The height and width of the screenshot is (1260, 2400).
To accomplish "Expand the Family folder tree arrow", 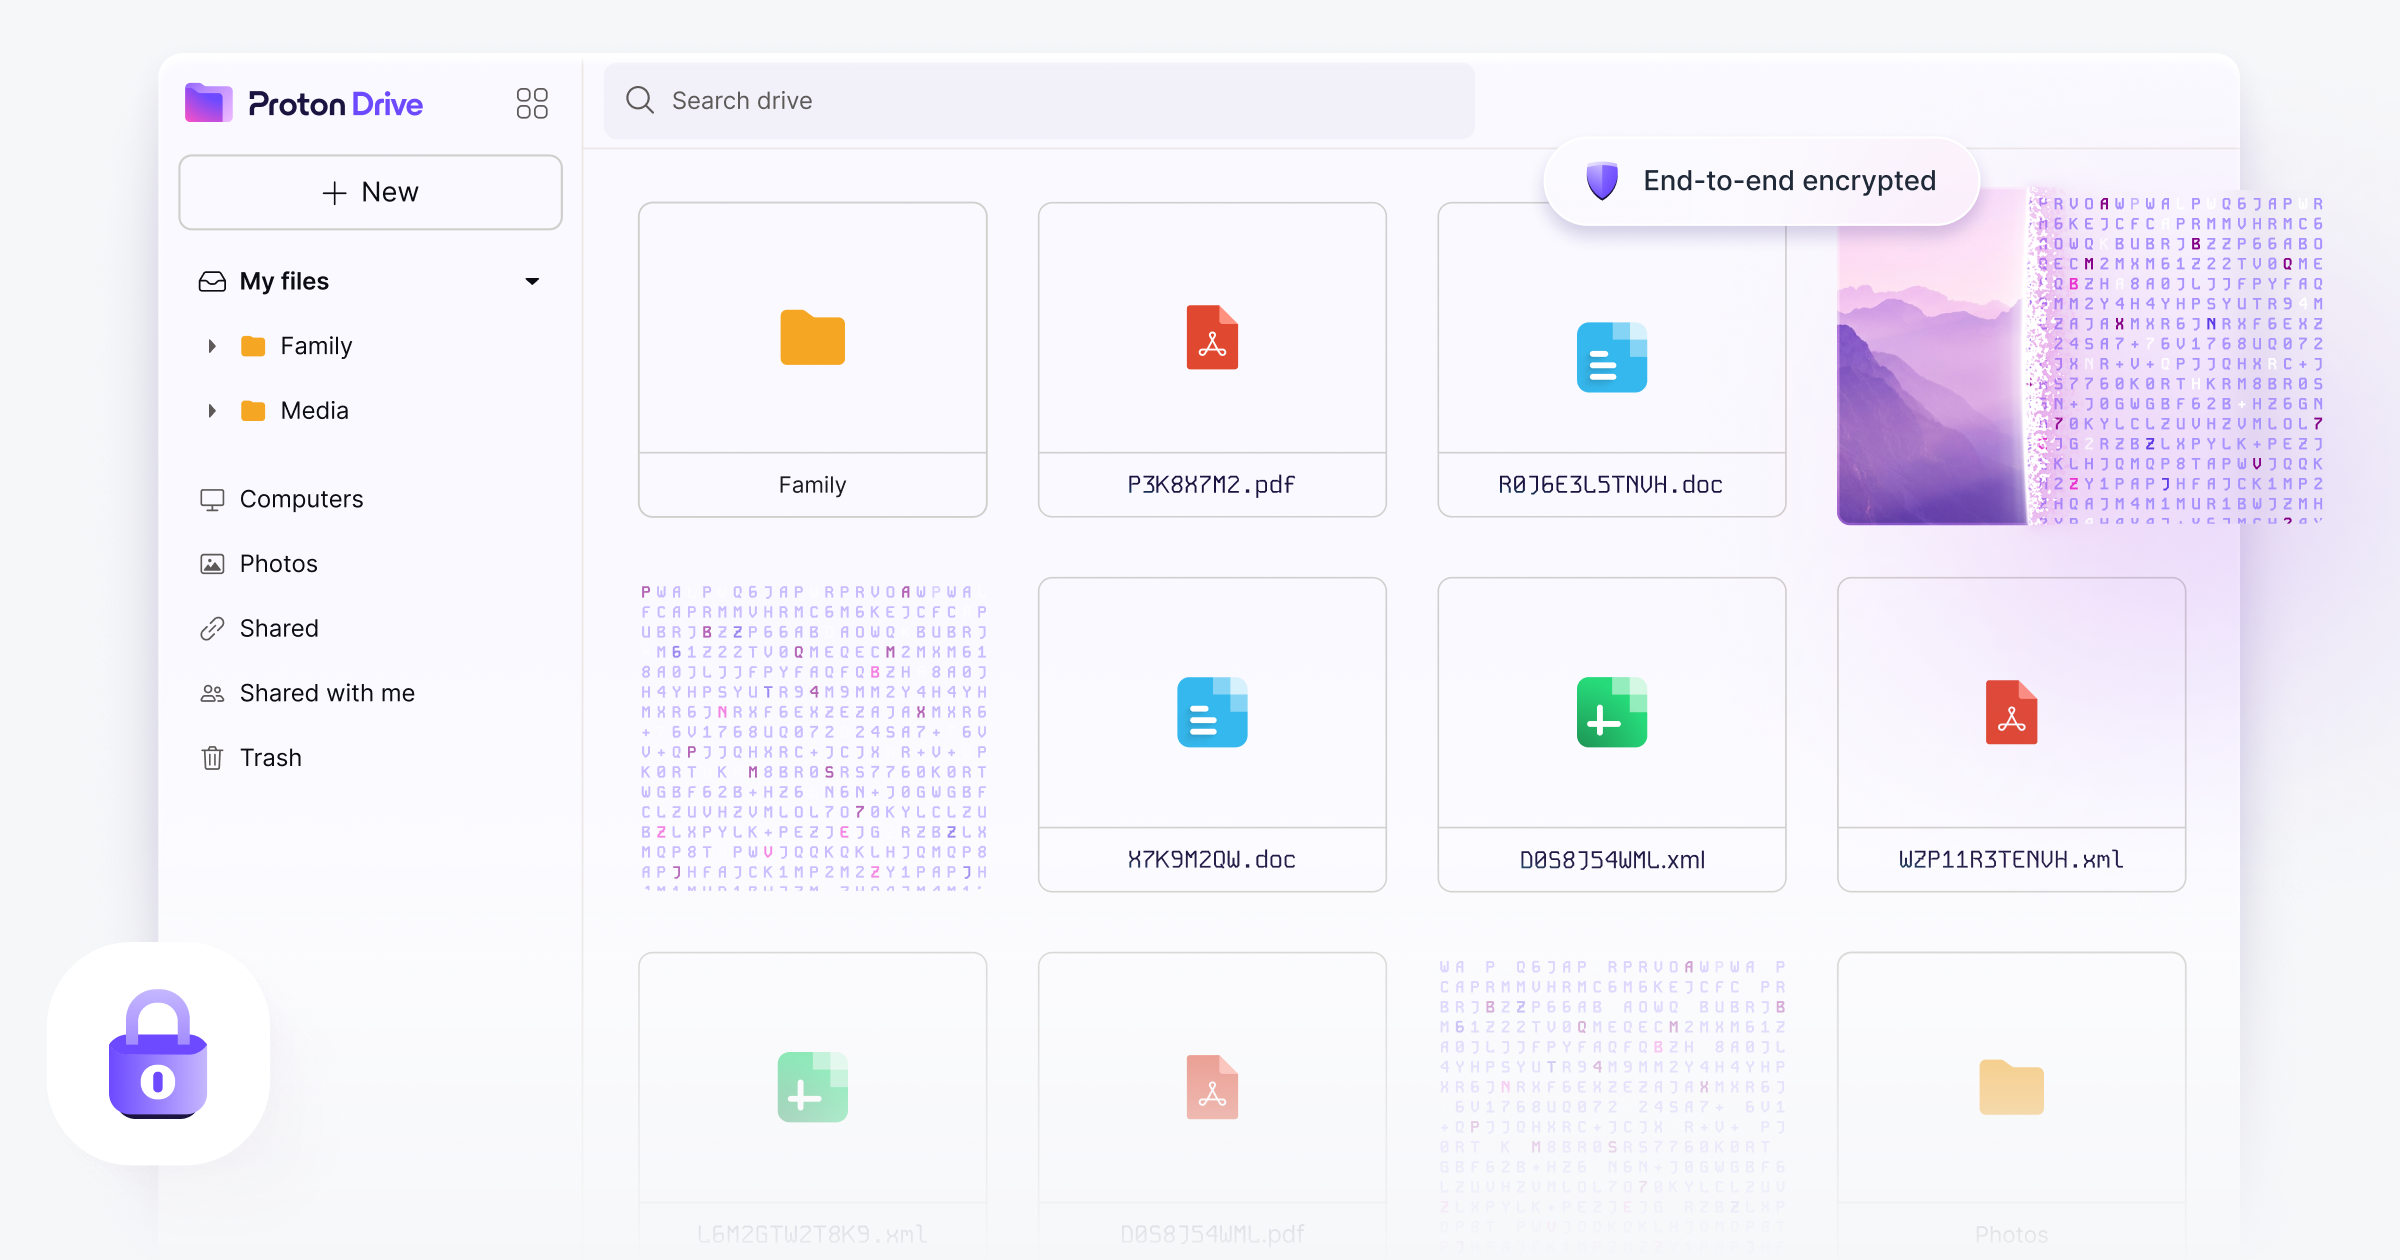I will pos(212,346).
